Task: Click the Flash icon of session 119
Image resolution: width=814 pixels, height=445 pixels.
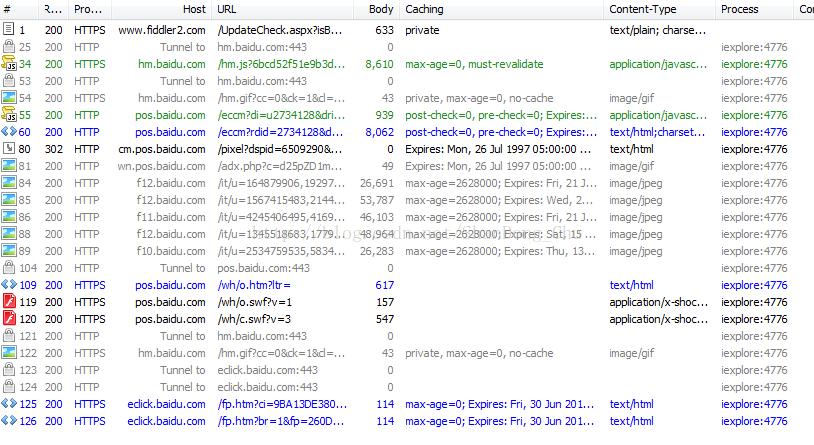Action: pos(9,301)
